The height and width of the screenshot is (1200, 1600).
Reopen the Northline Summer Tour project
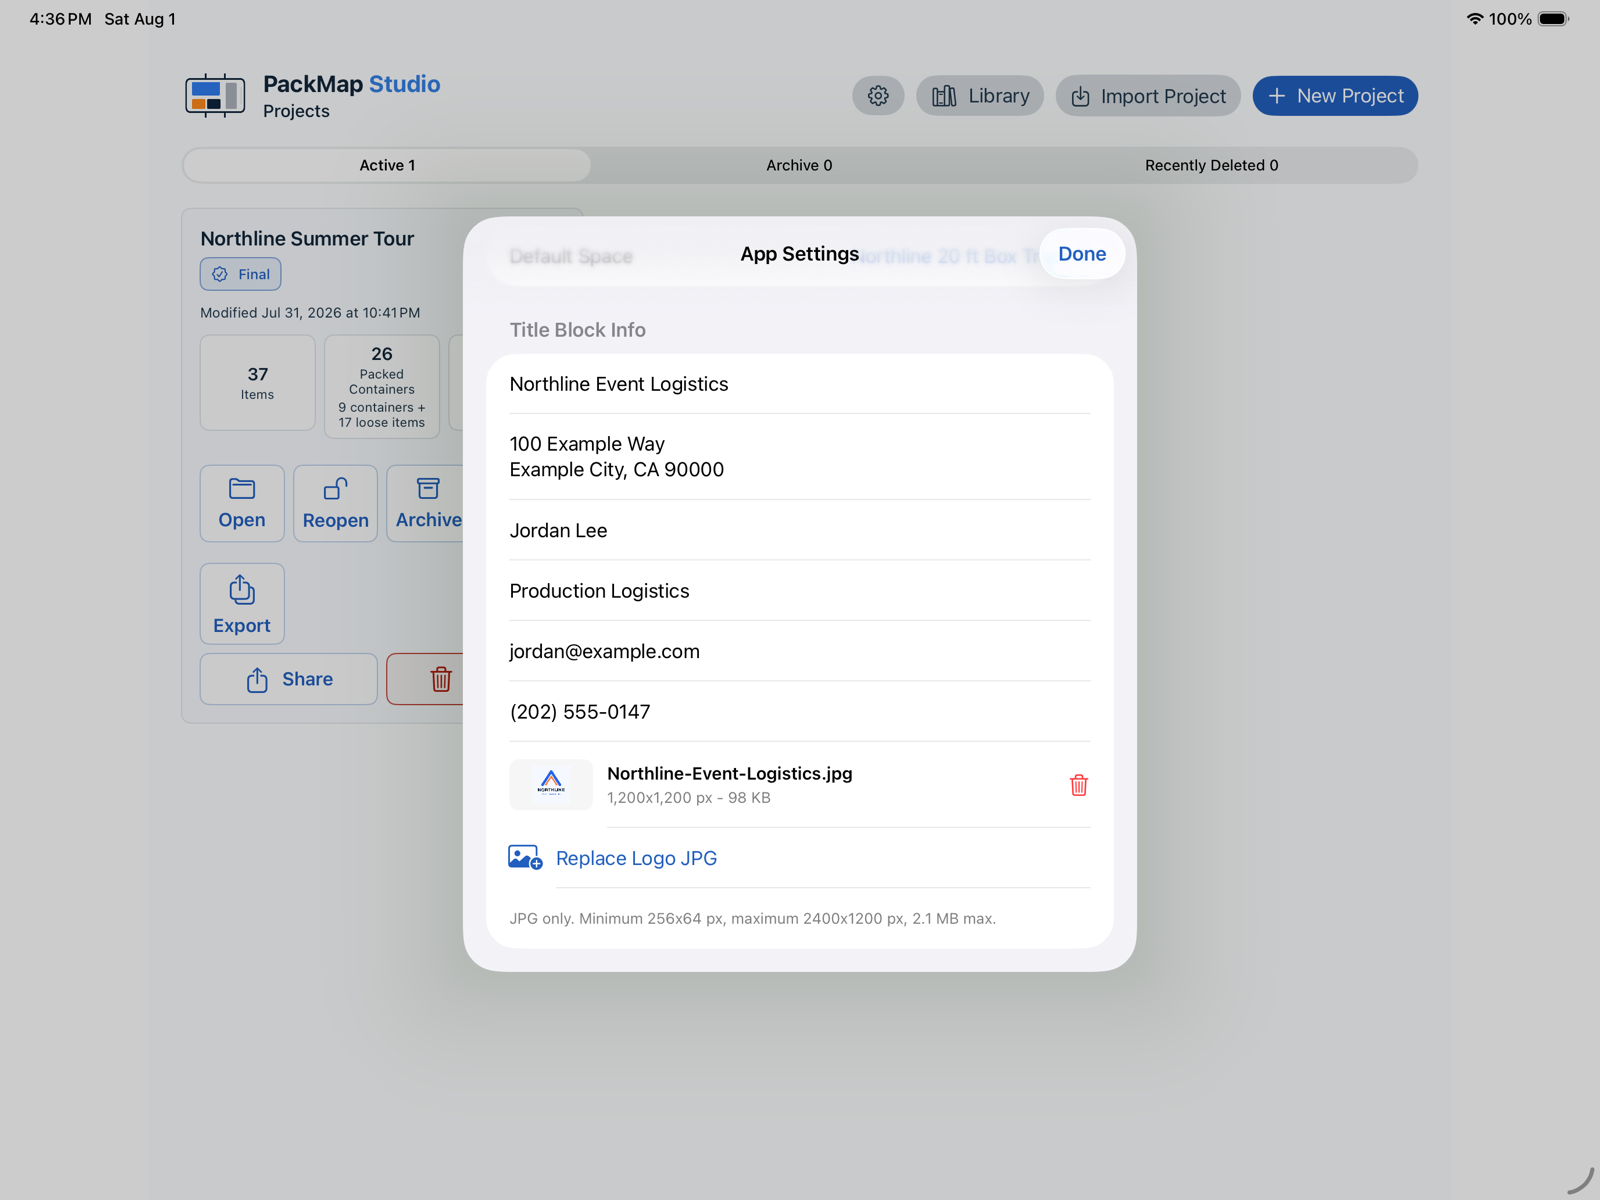[x=336, y=503]
